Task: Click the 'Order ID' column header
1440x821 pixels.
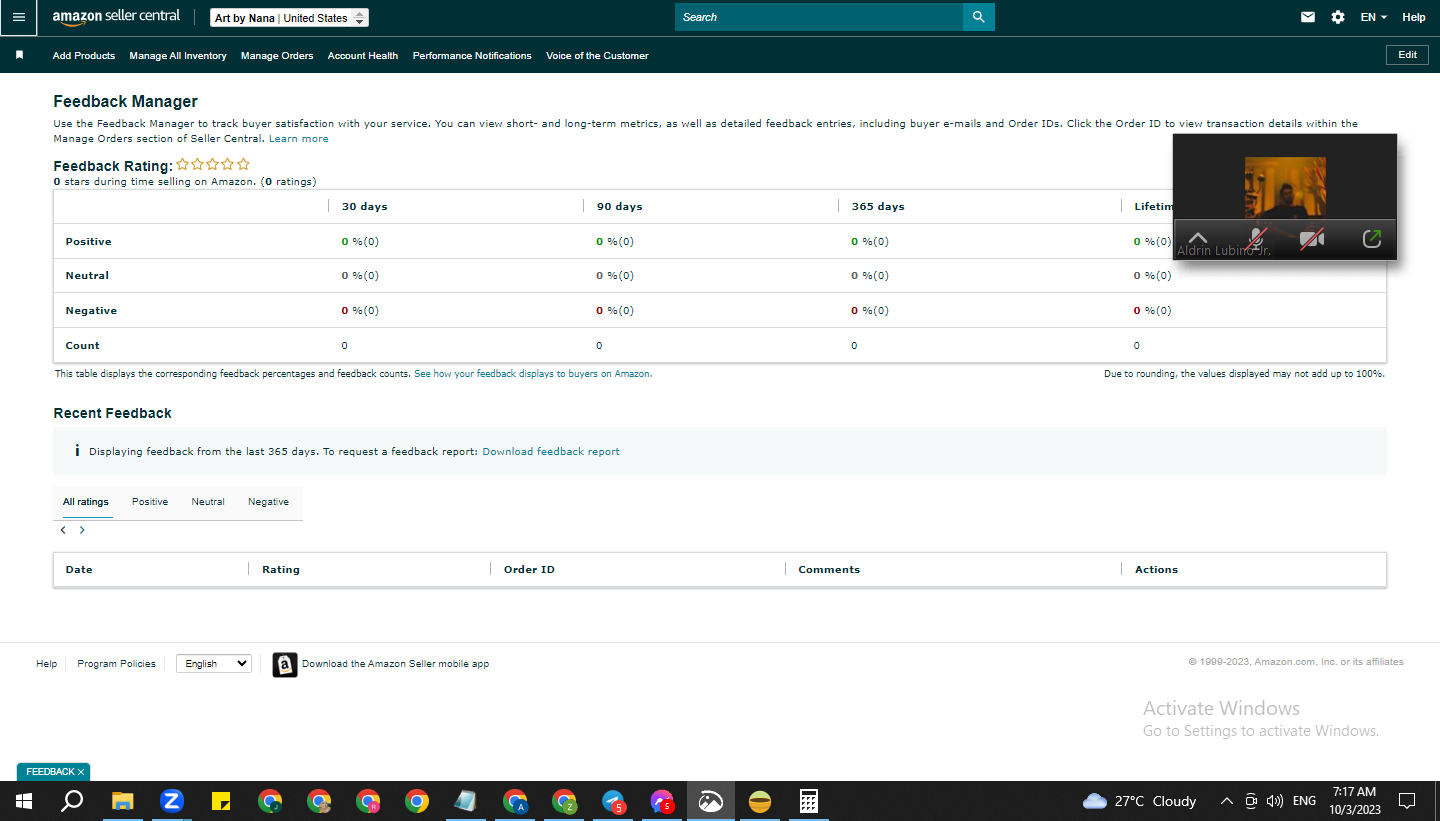Action: pos(529,570)
